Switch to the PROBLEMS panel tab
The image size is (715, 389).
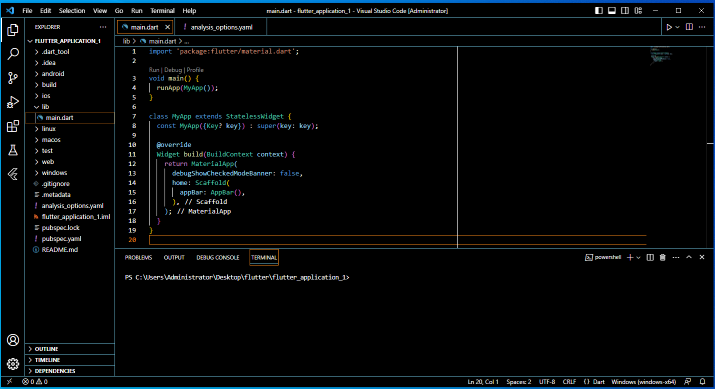click(x=138, y=258)
